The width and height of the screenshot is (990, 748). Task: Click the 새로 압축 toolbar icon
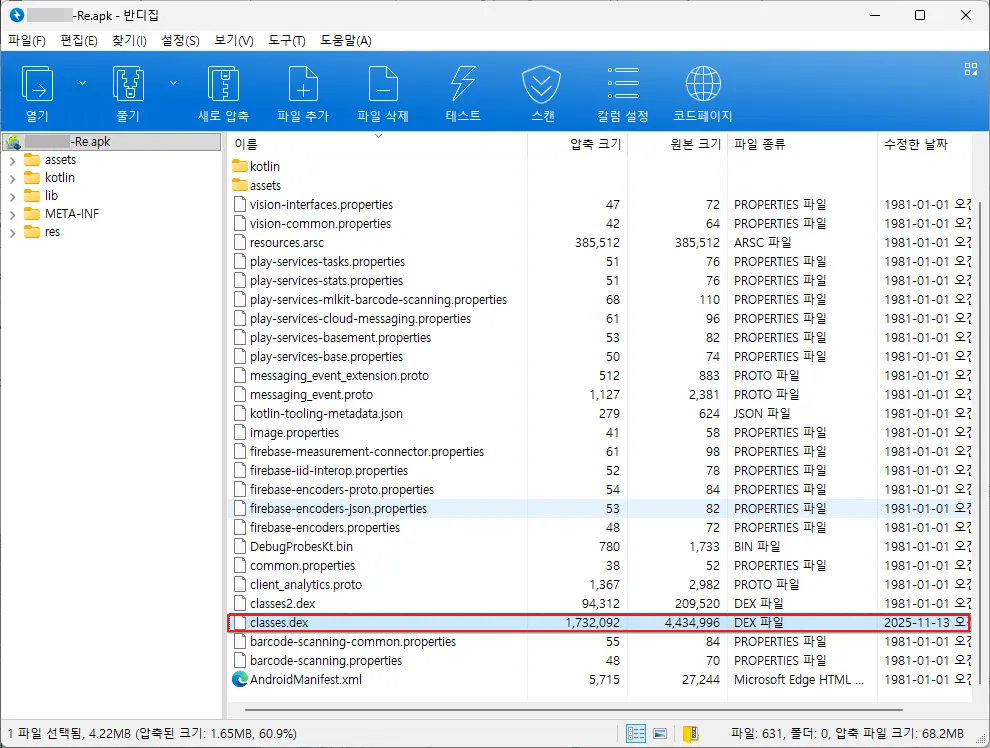pos(223,84)
